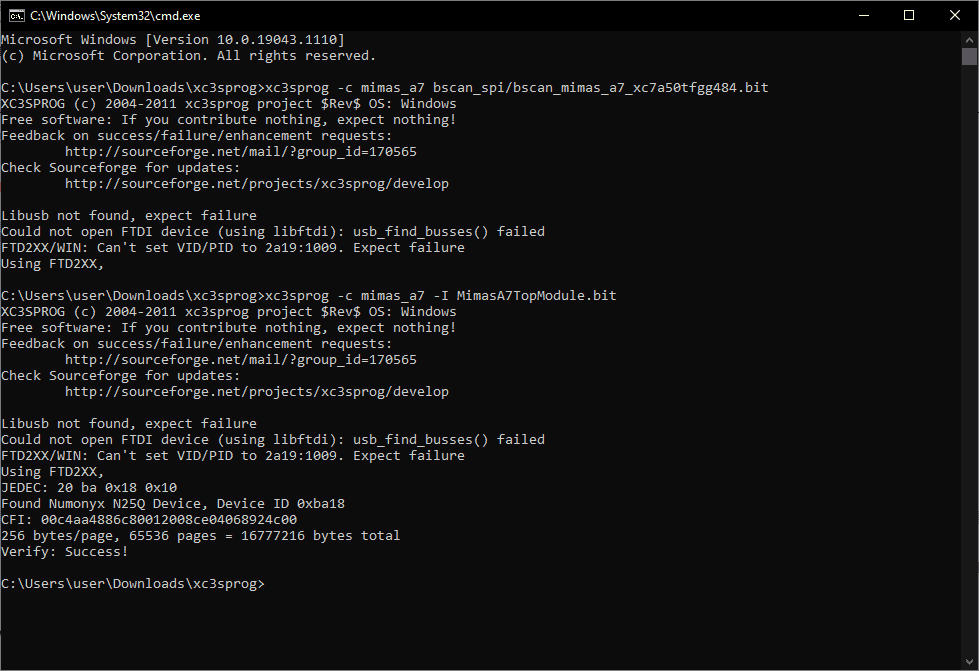Image resolution: width=979 pixels, height=671 pixels.
Task: Click the CFI hex string line
Action: (x=149, y=519)
